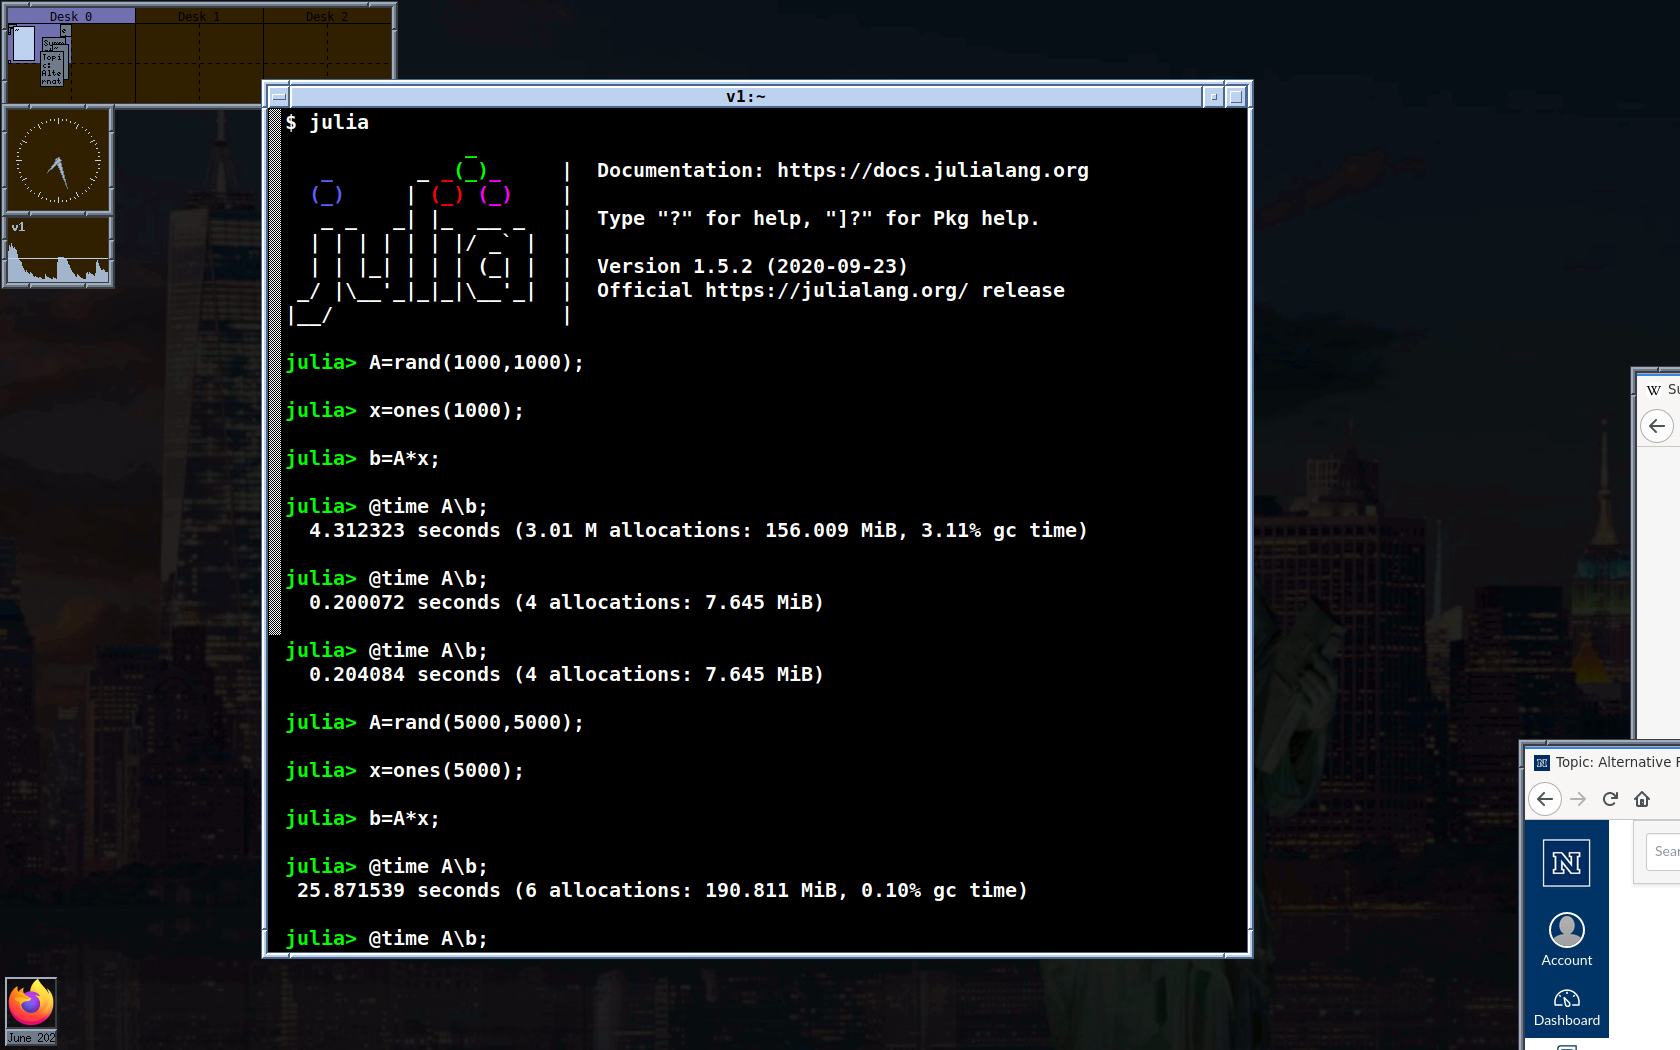The height and width of the screenshot is (1050, 1680).
Task: Click the Topic window thumbnail in pager
Action: point(52,70)
